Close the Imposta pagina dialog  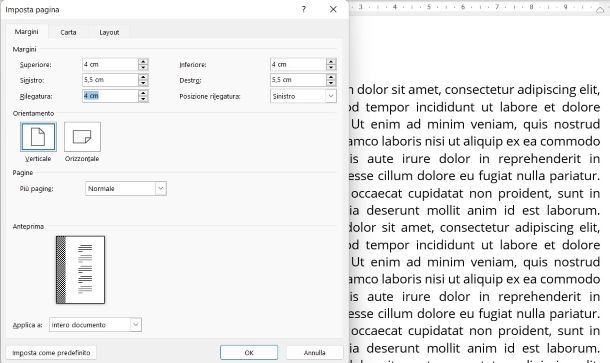[333, 9]
